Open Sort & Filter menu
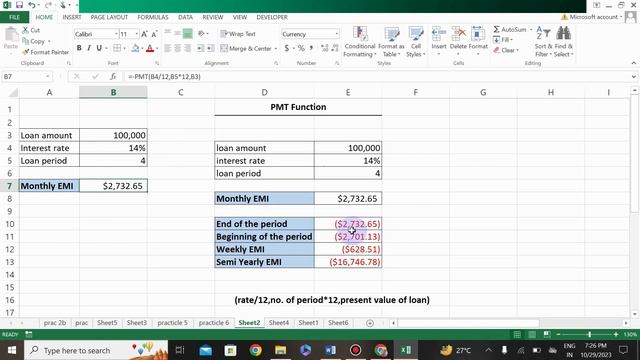The width and height of the screenshot is (640, 360). coord(543,42)
